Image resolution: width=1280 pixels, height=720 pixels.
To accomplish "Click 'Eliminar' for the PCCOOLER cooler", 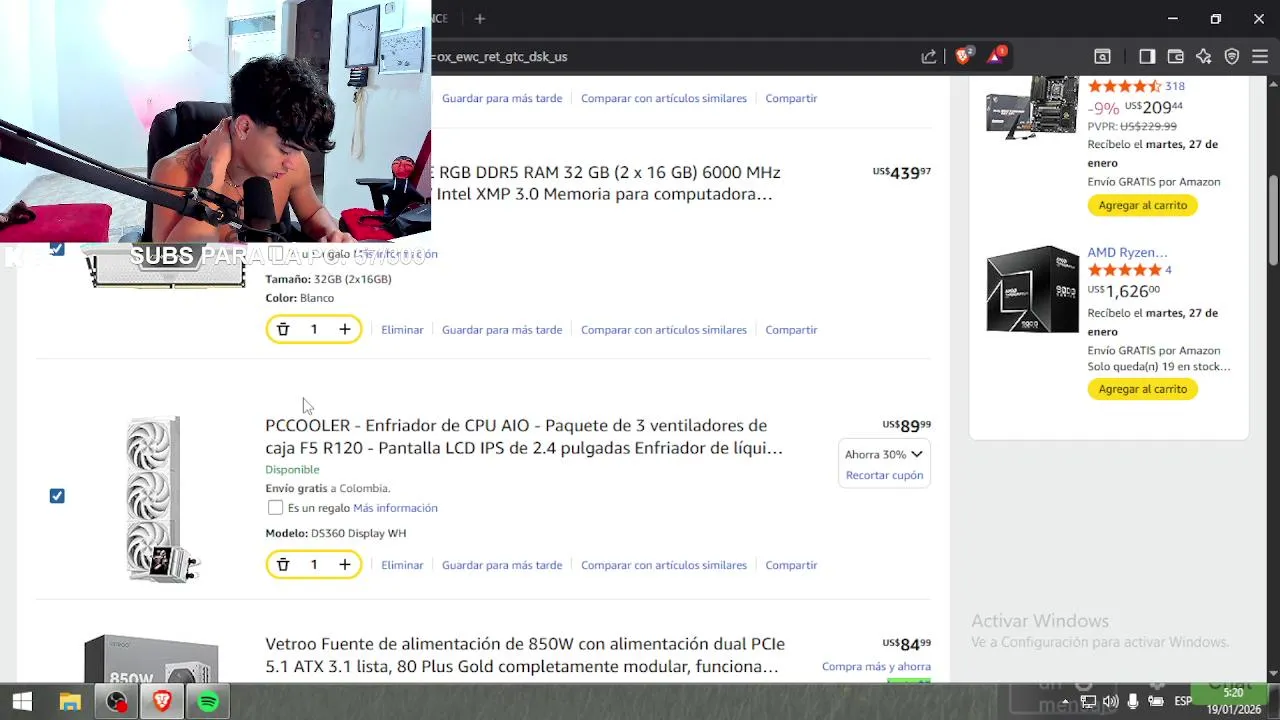I will tap(402, 565).
